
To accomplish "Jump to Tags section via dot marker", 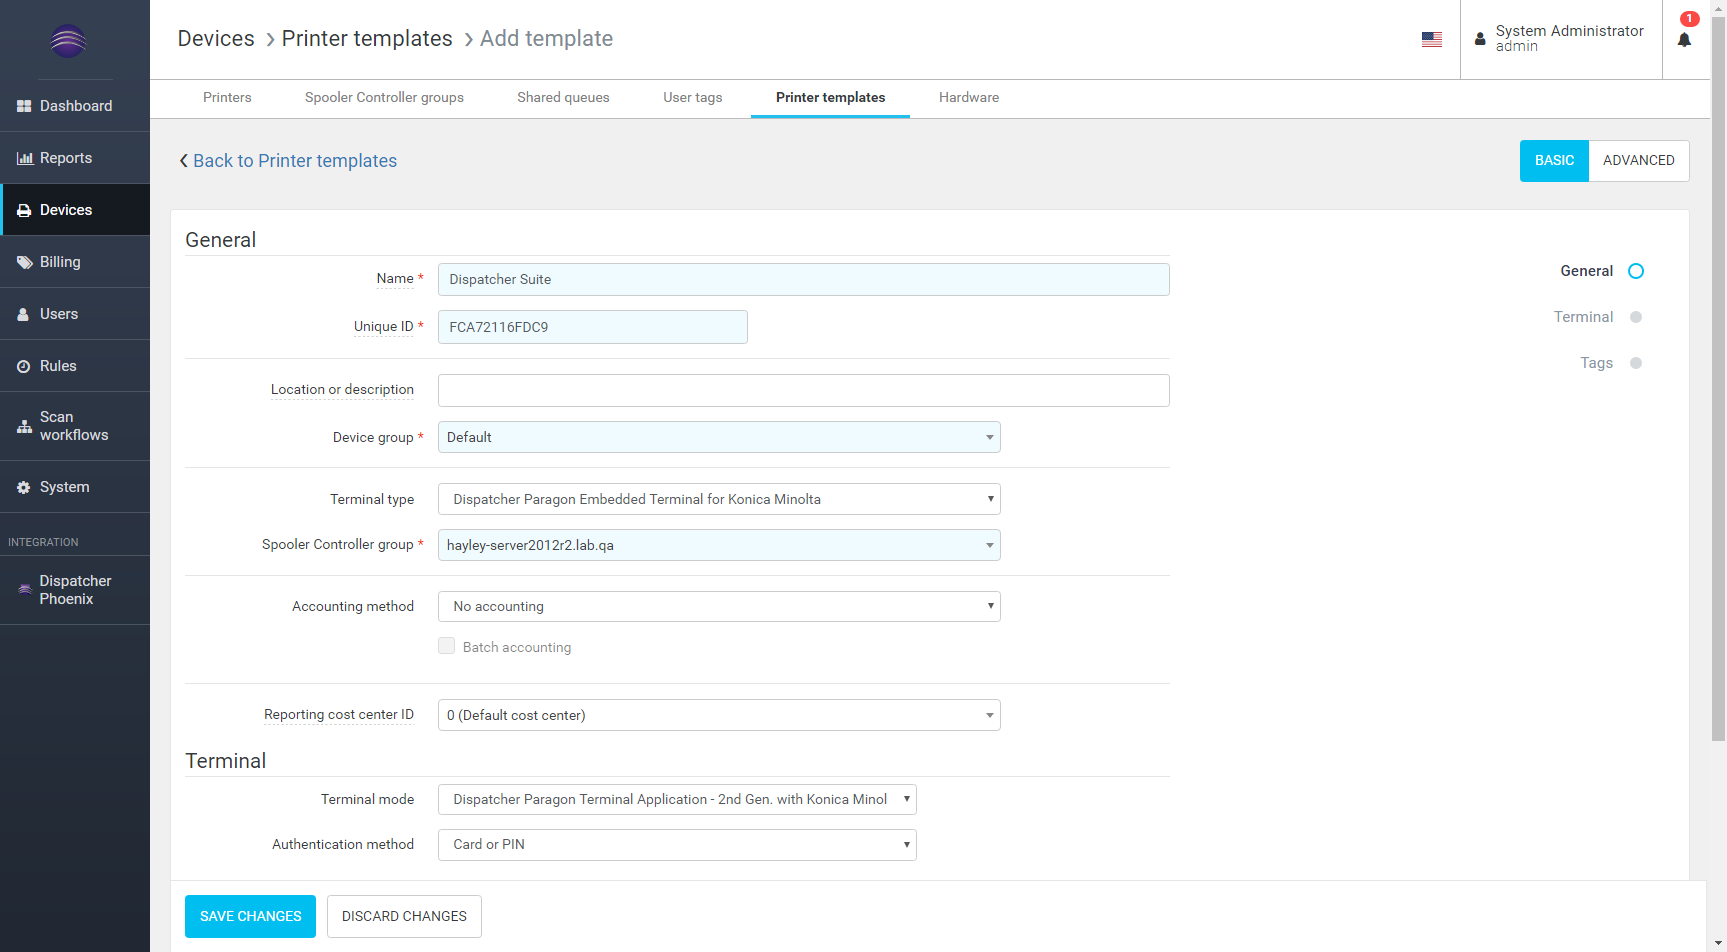I will click(1636, 363).
